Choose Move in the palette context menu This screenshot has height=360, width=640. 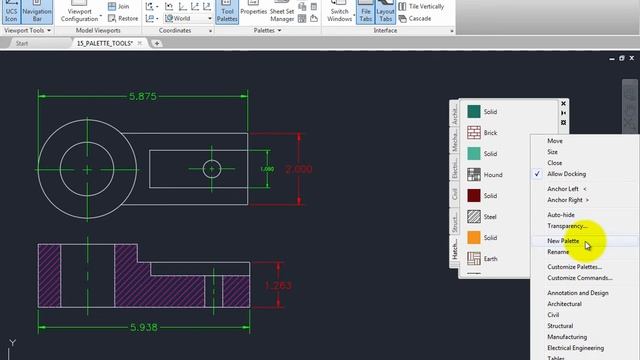(555, 141)
